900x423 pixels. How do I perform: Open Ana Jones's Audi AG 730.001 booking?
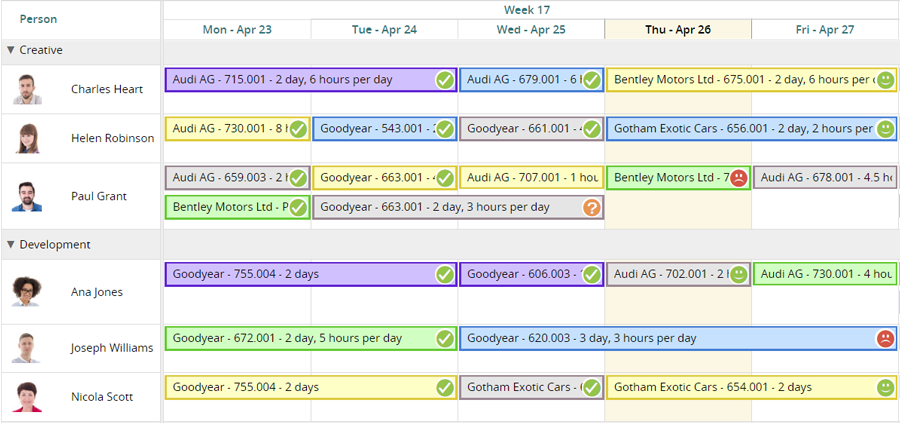click(x=825, y=274)
